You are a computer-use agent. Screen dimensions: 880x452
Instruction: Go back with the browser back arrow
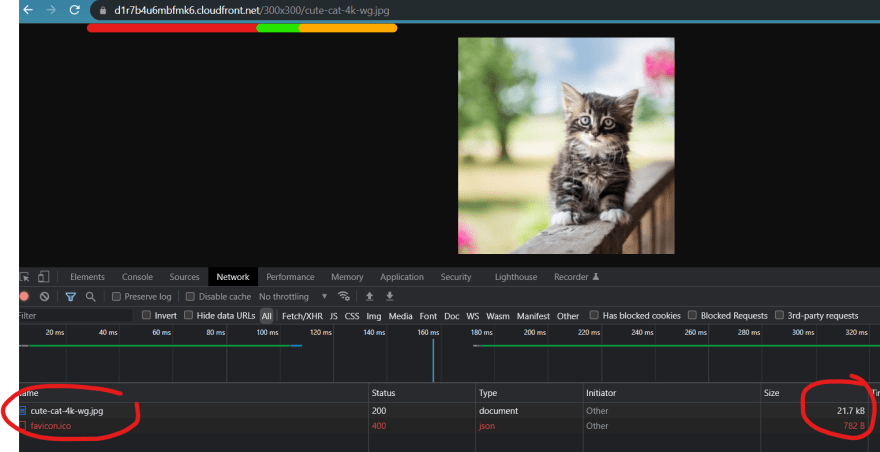coord(28,10)
